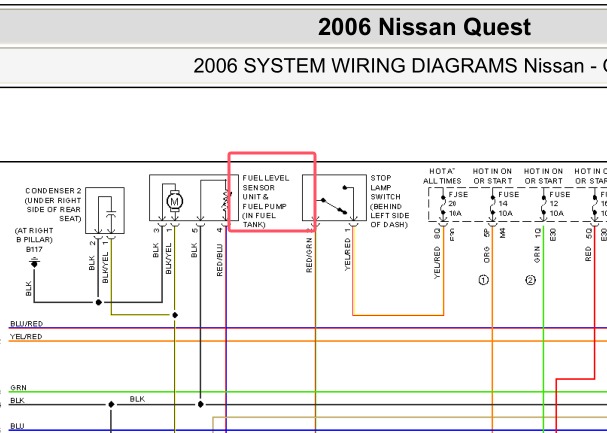Click the 'BLK' label between the bottom junction dots
The width and height of the screenshot is (607, 433).
[137, 399]
